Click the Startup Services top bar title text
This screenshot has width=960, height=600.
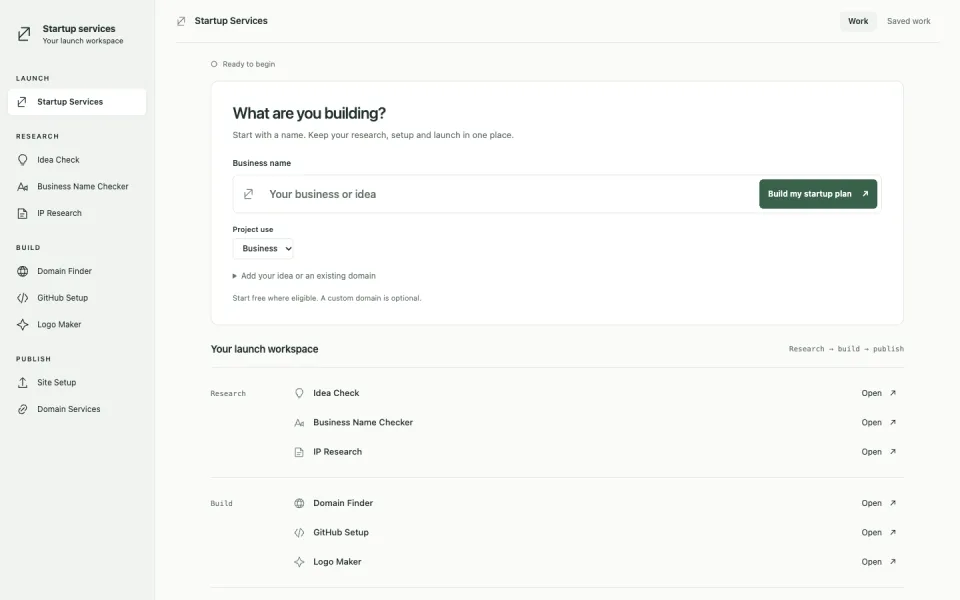[x=231, y=21]
